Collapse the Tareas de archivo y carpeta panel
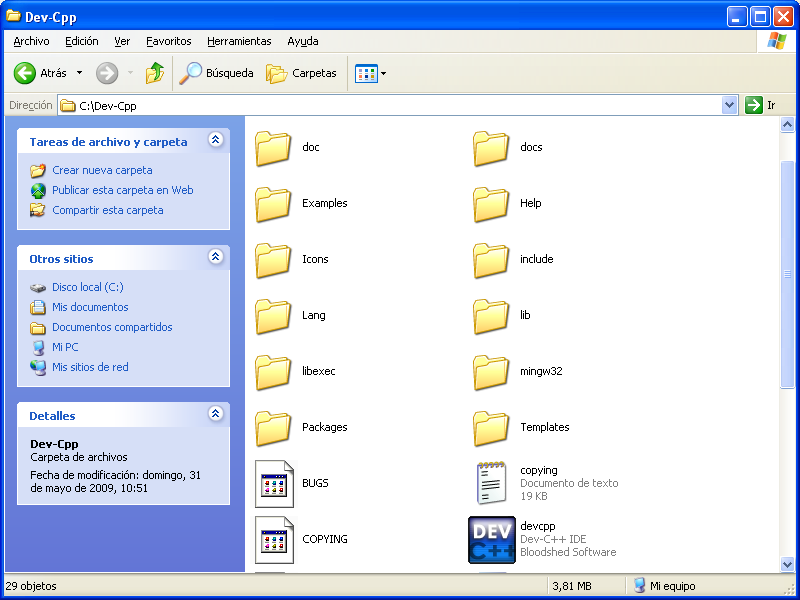The width and height of the screenshot is (800, 600). click(216, 140)
